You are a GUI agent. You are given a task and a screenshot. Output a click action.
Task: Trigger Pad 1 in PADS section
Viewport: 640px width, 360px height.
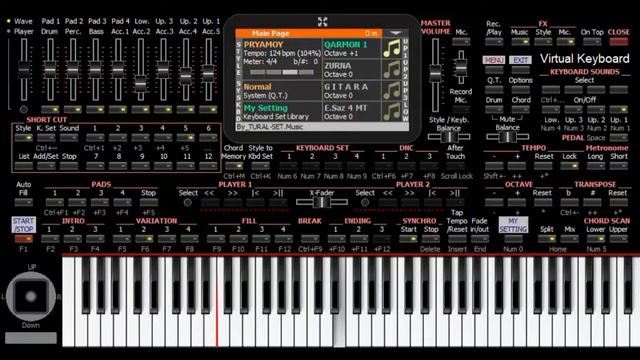[x=54, y=202]
